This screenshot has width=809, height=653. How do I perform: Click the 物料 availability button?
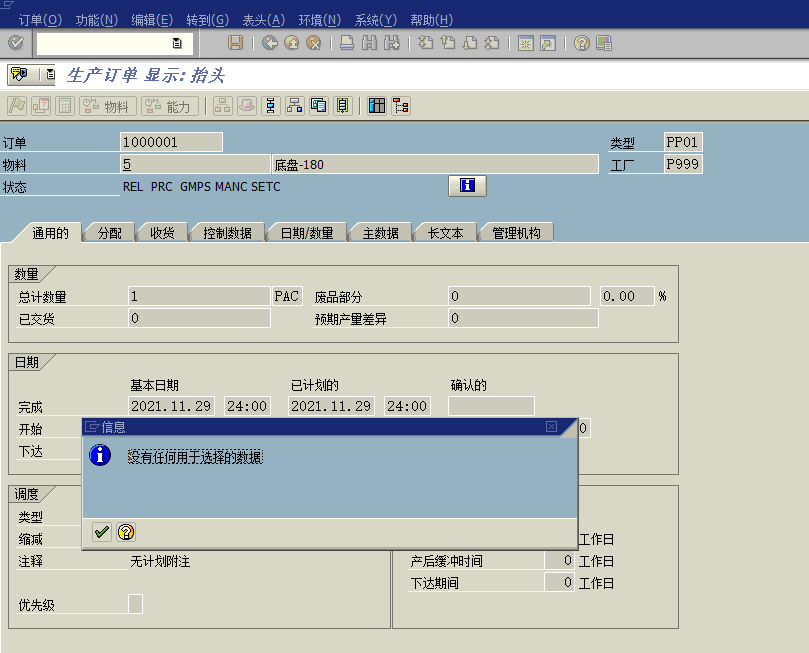(107, 106)
